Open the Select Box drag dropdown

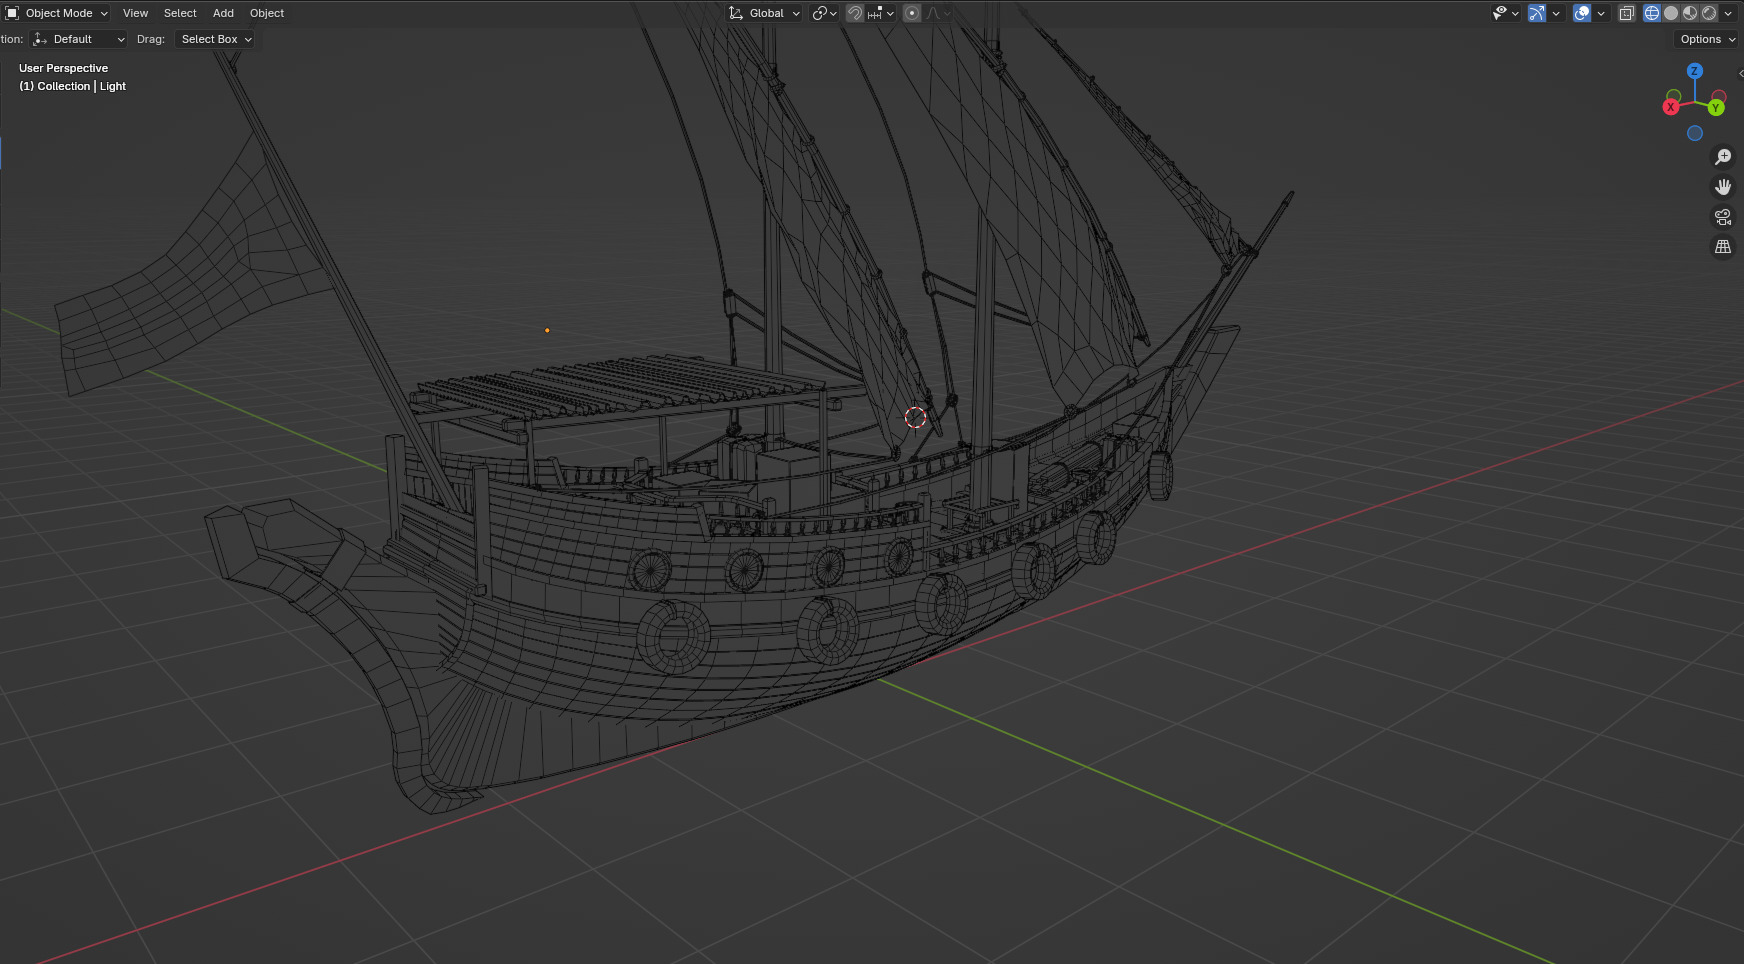point(215,39)
